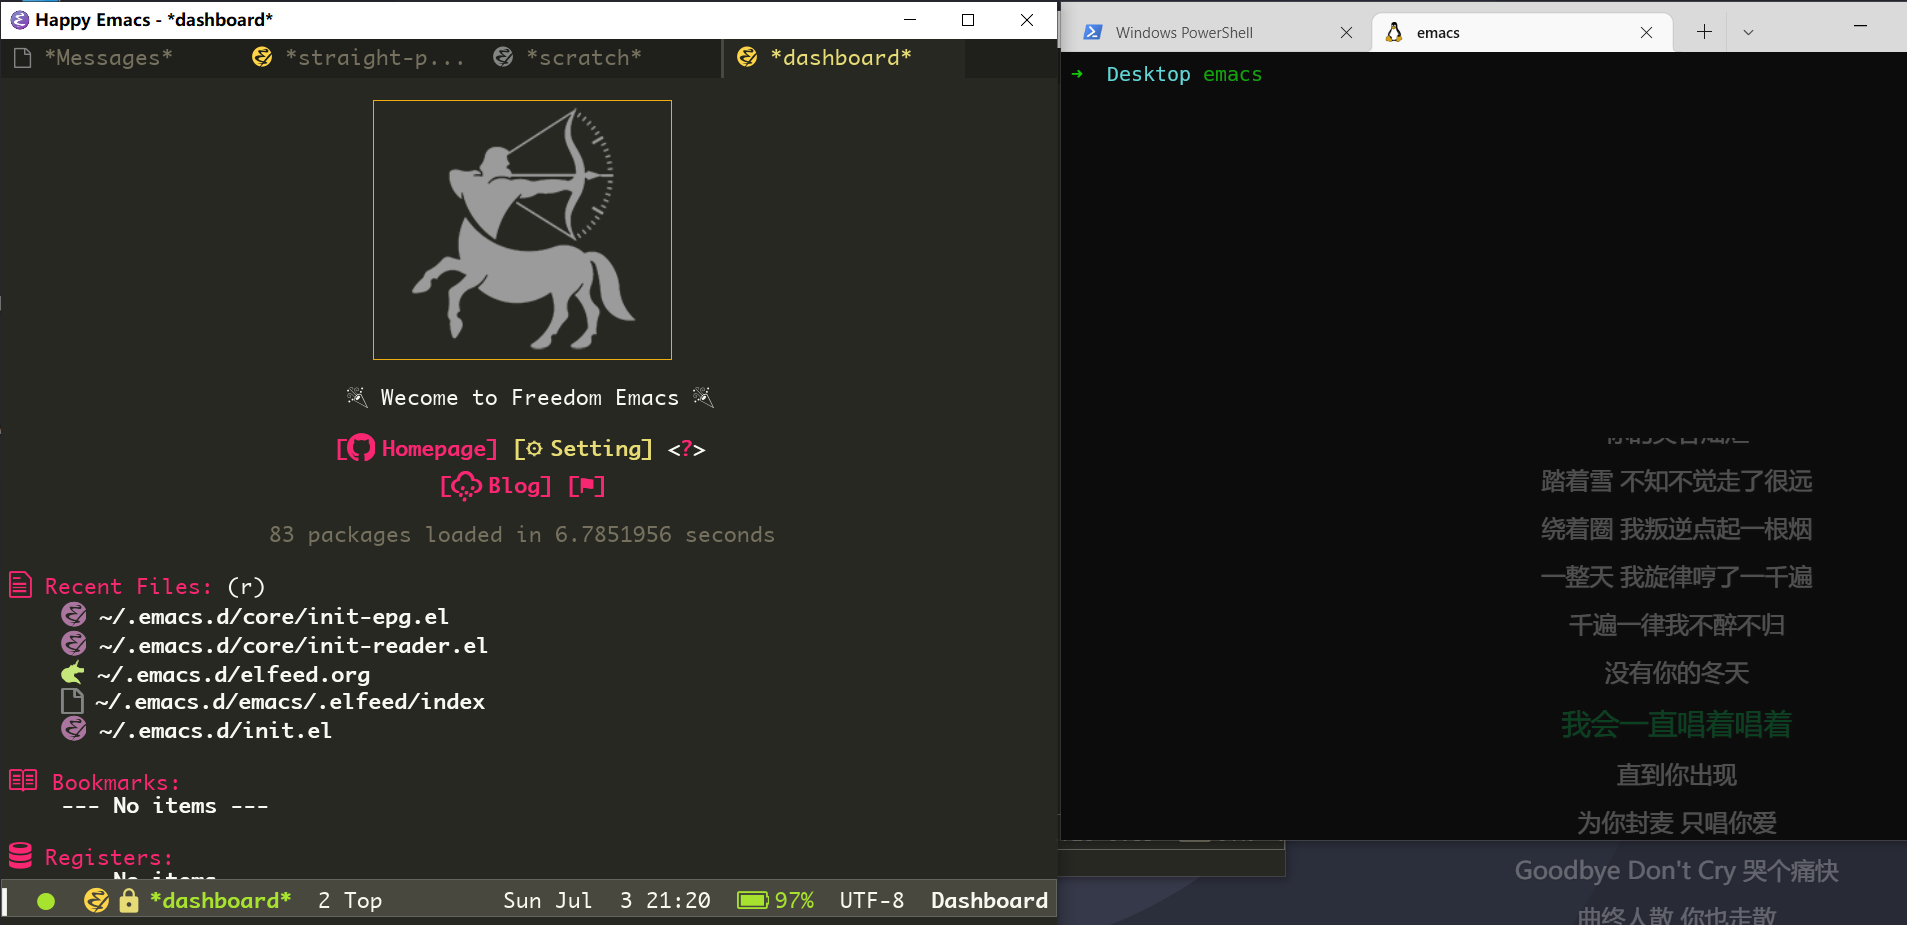This screenshot has width=1907, height=925.
Task: Click the flag icon button
Action: pos(587,486)
